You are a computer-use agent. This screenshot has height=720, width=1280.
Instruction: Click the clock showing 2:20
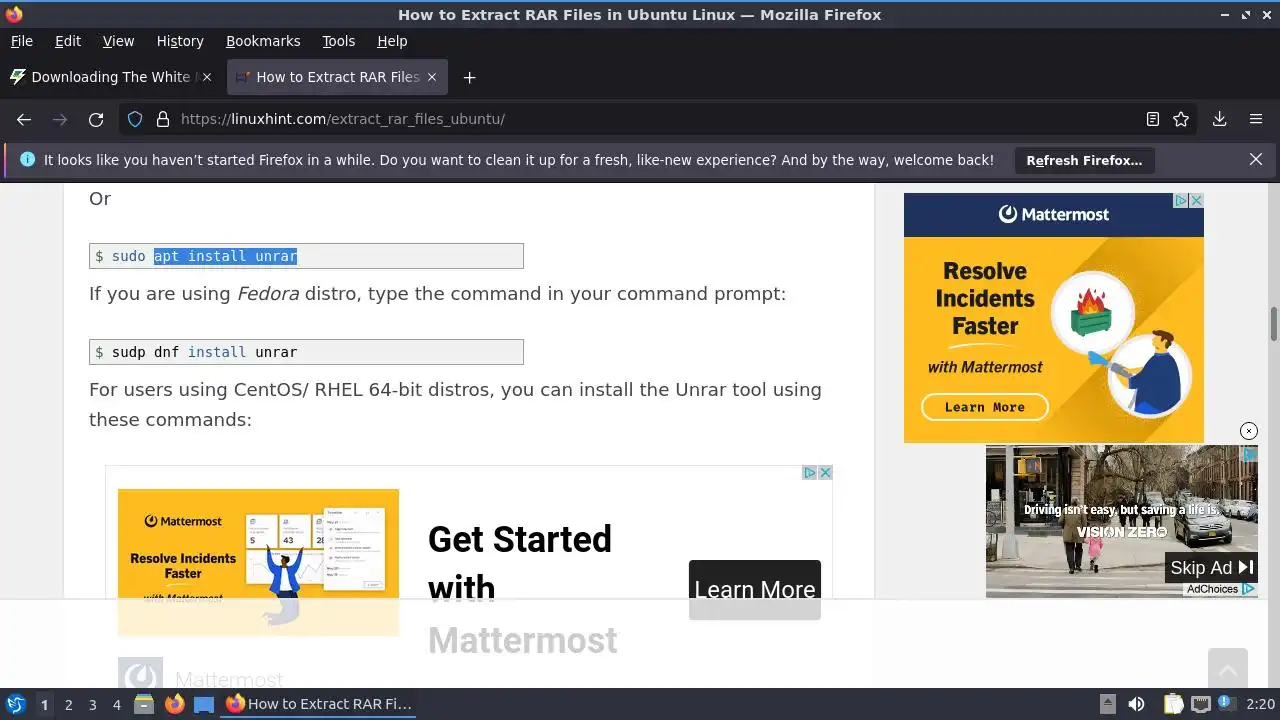click(x=1260, y=704)
